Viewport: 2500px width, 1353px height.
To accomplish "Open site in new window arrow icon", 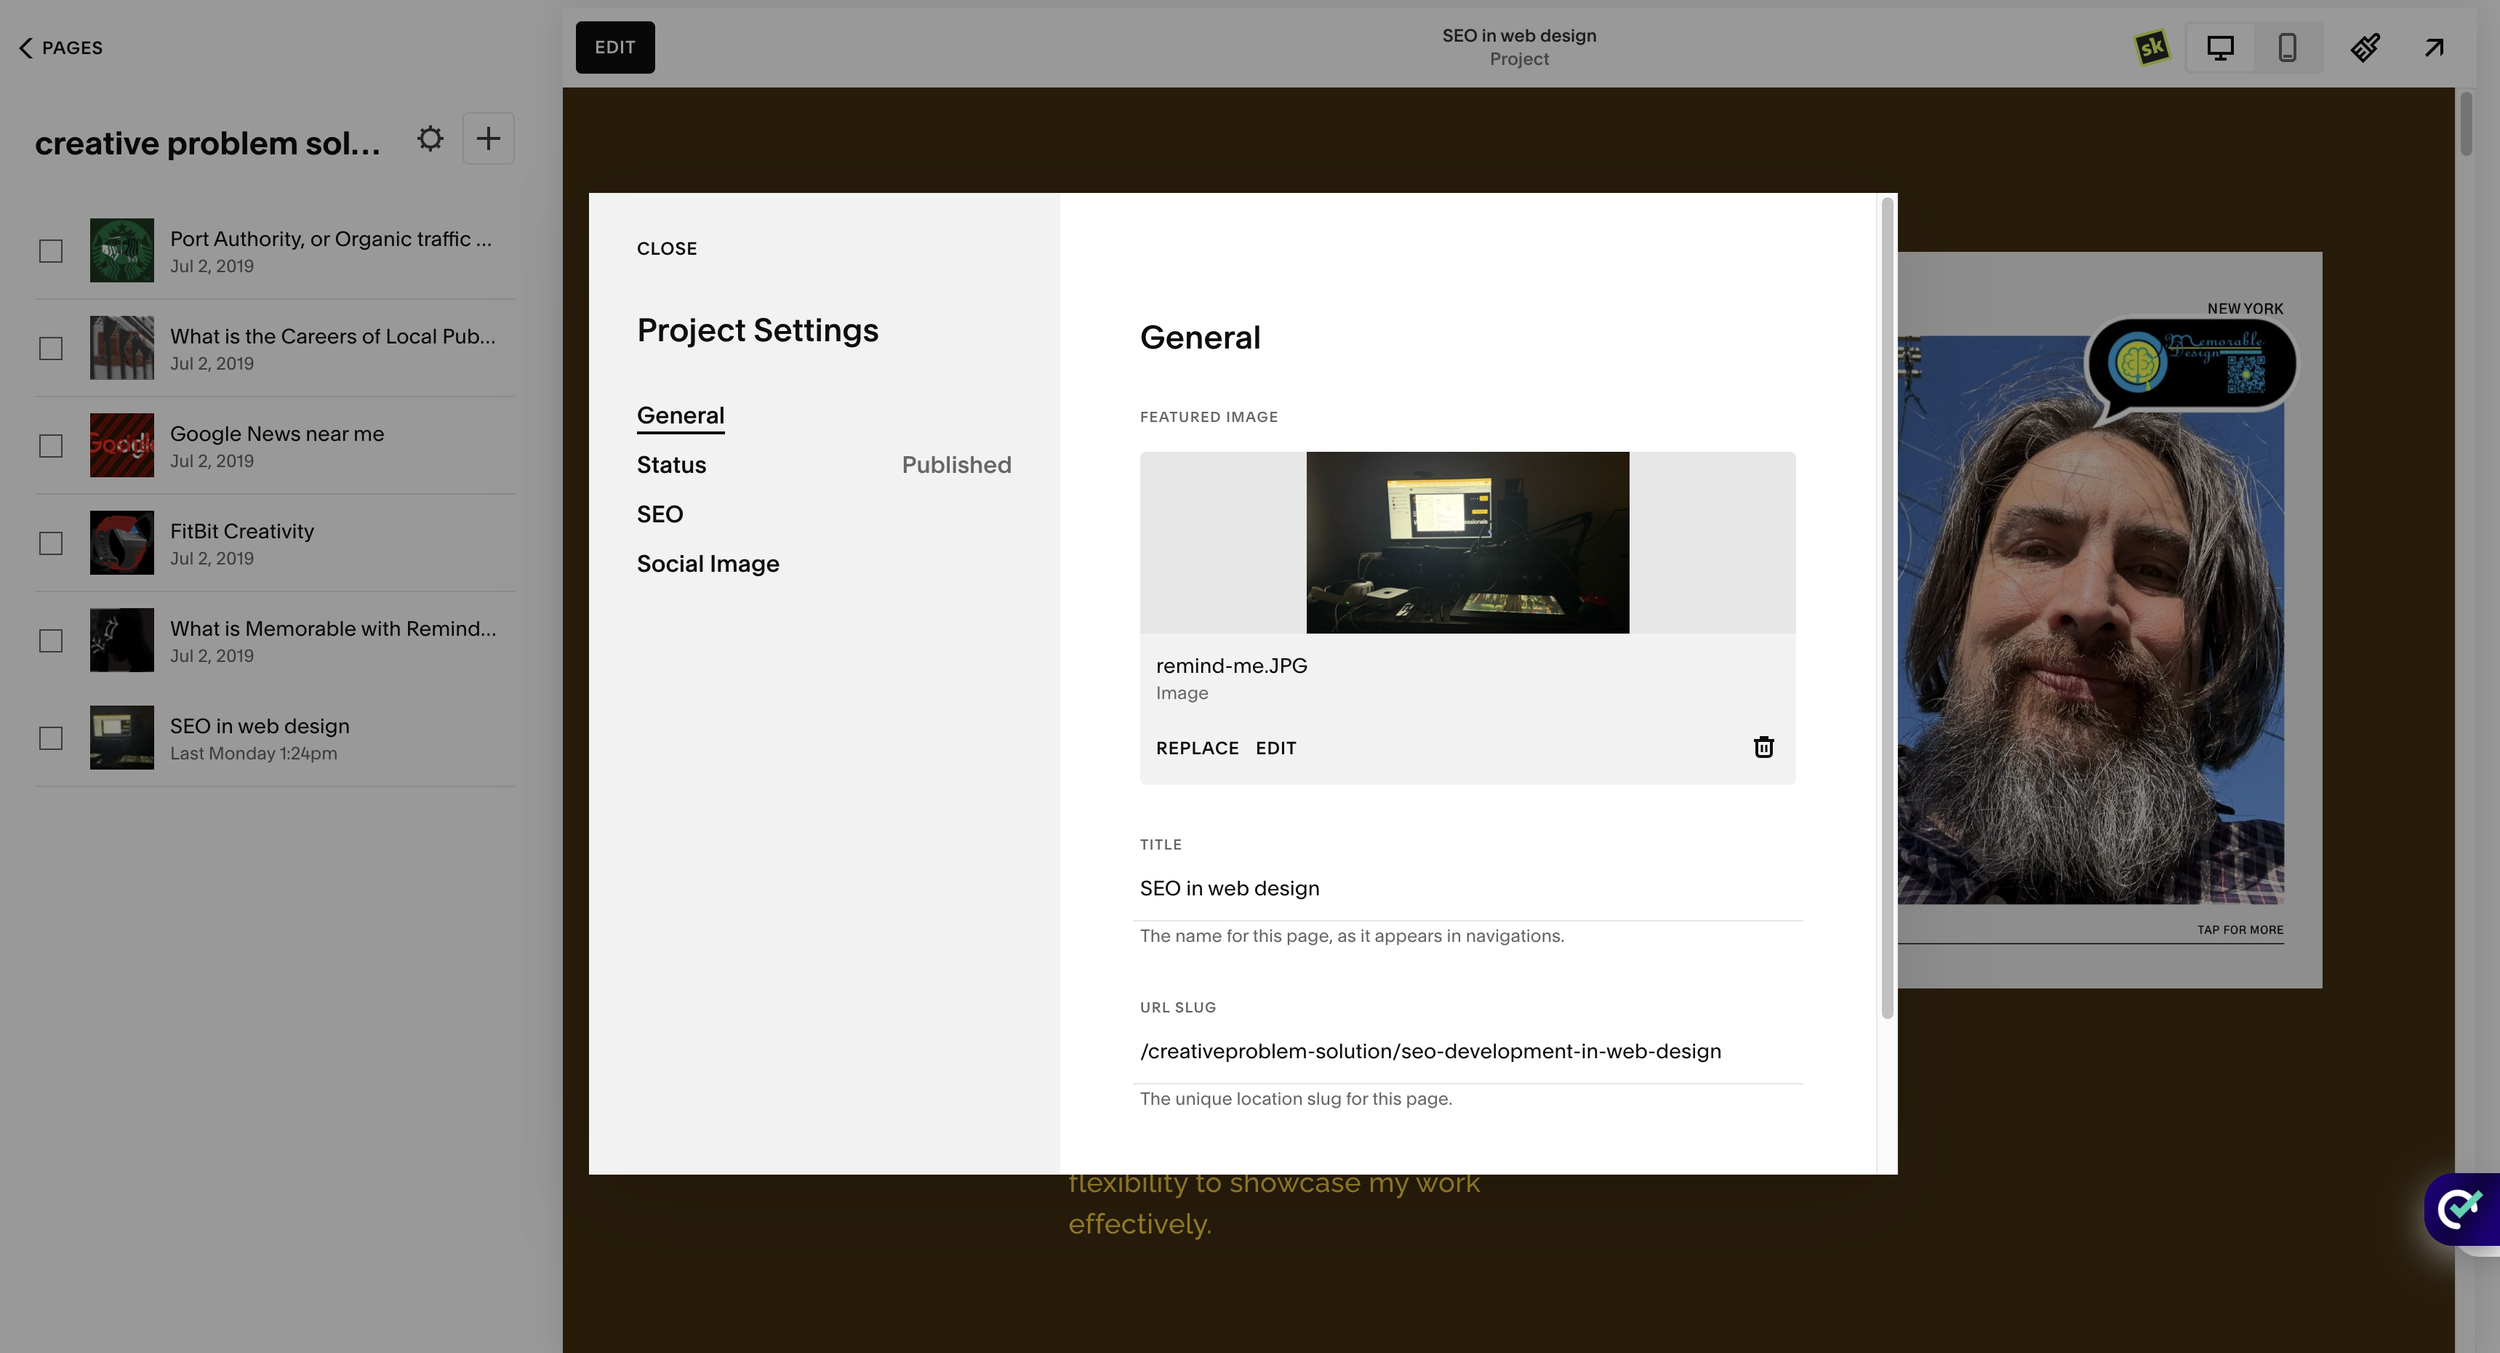I will [2434, 47].
